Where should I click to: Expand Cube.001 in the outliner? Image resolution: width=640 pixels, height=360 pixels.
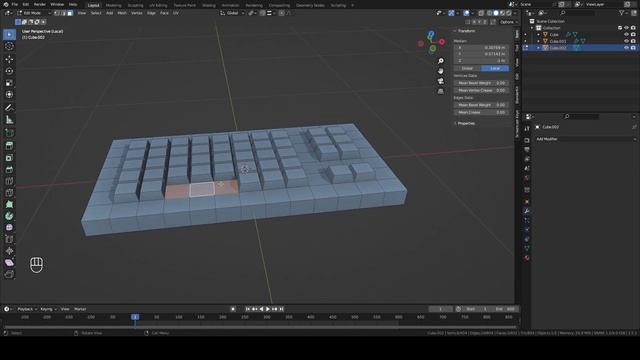539,41
